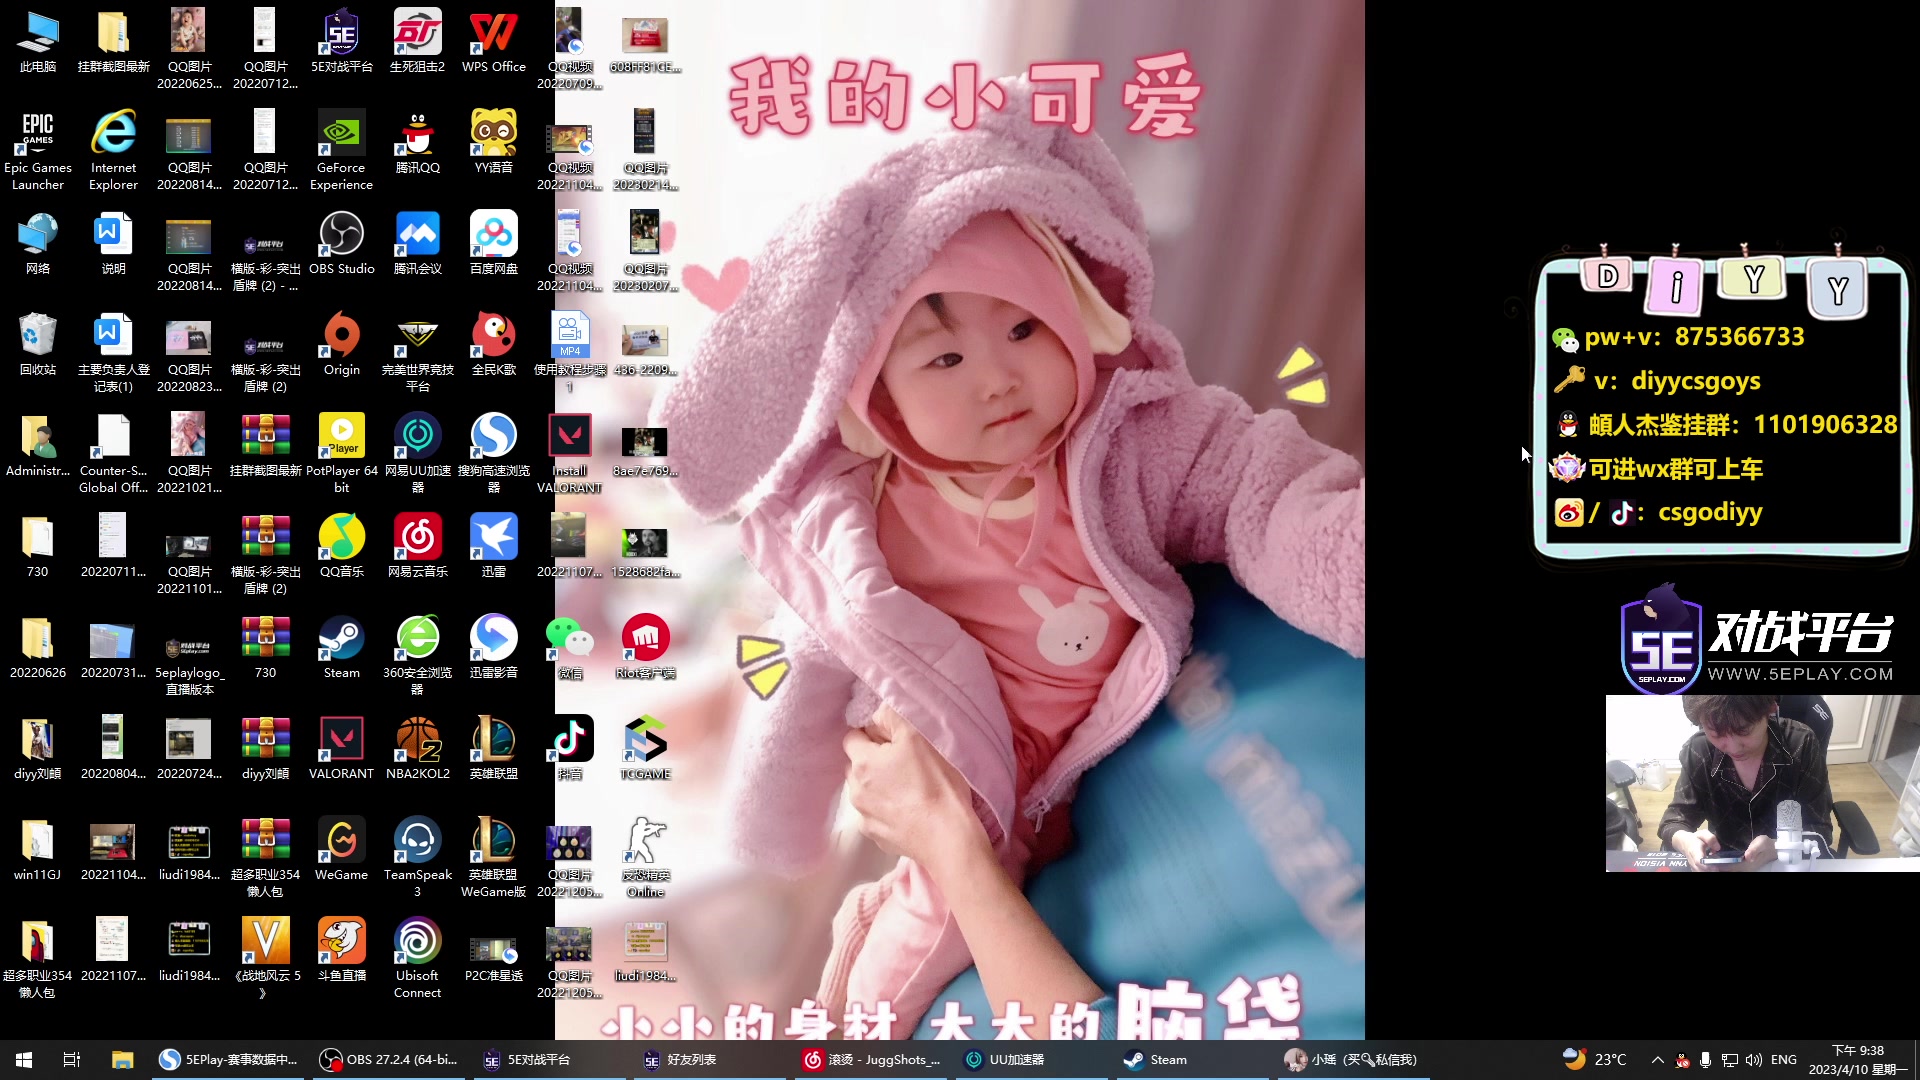Open the 完美世界竞技平台 icon

[417, 352]
